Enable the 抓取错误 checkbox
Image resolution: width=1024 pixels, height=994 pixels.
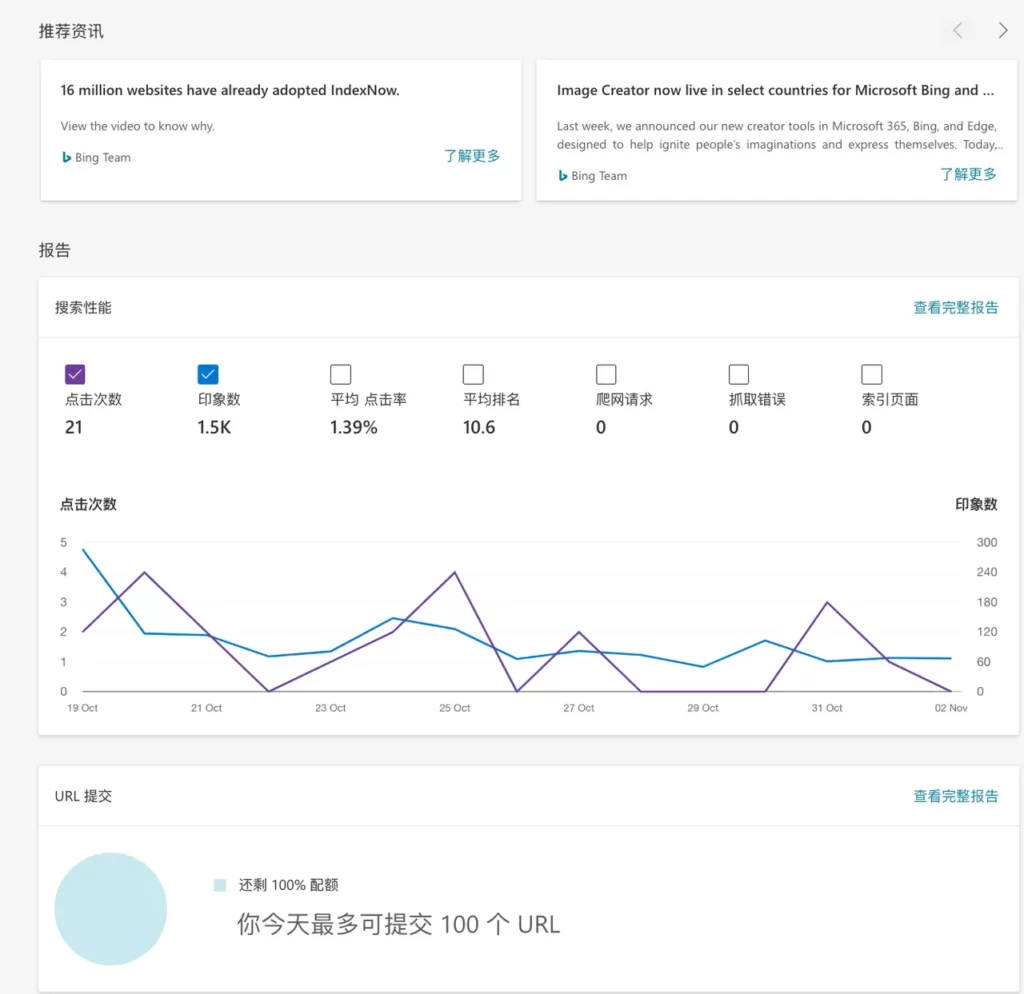739,374
